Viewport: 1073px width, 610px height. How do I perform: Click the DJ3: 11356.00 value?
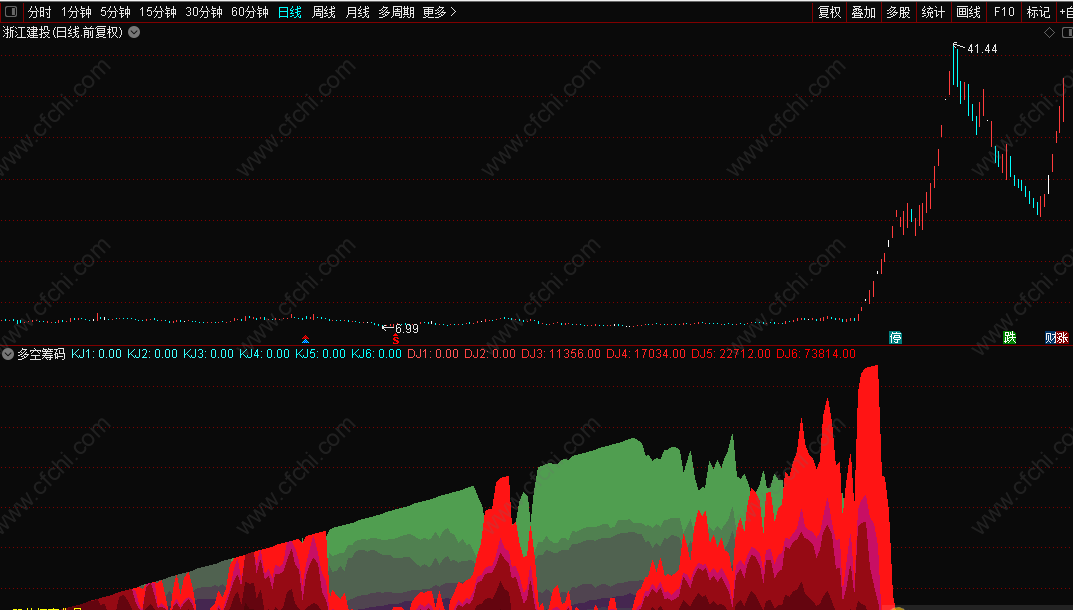(561, 354)
